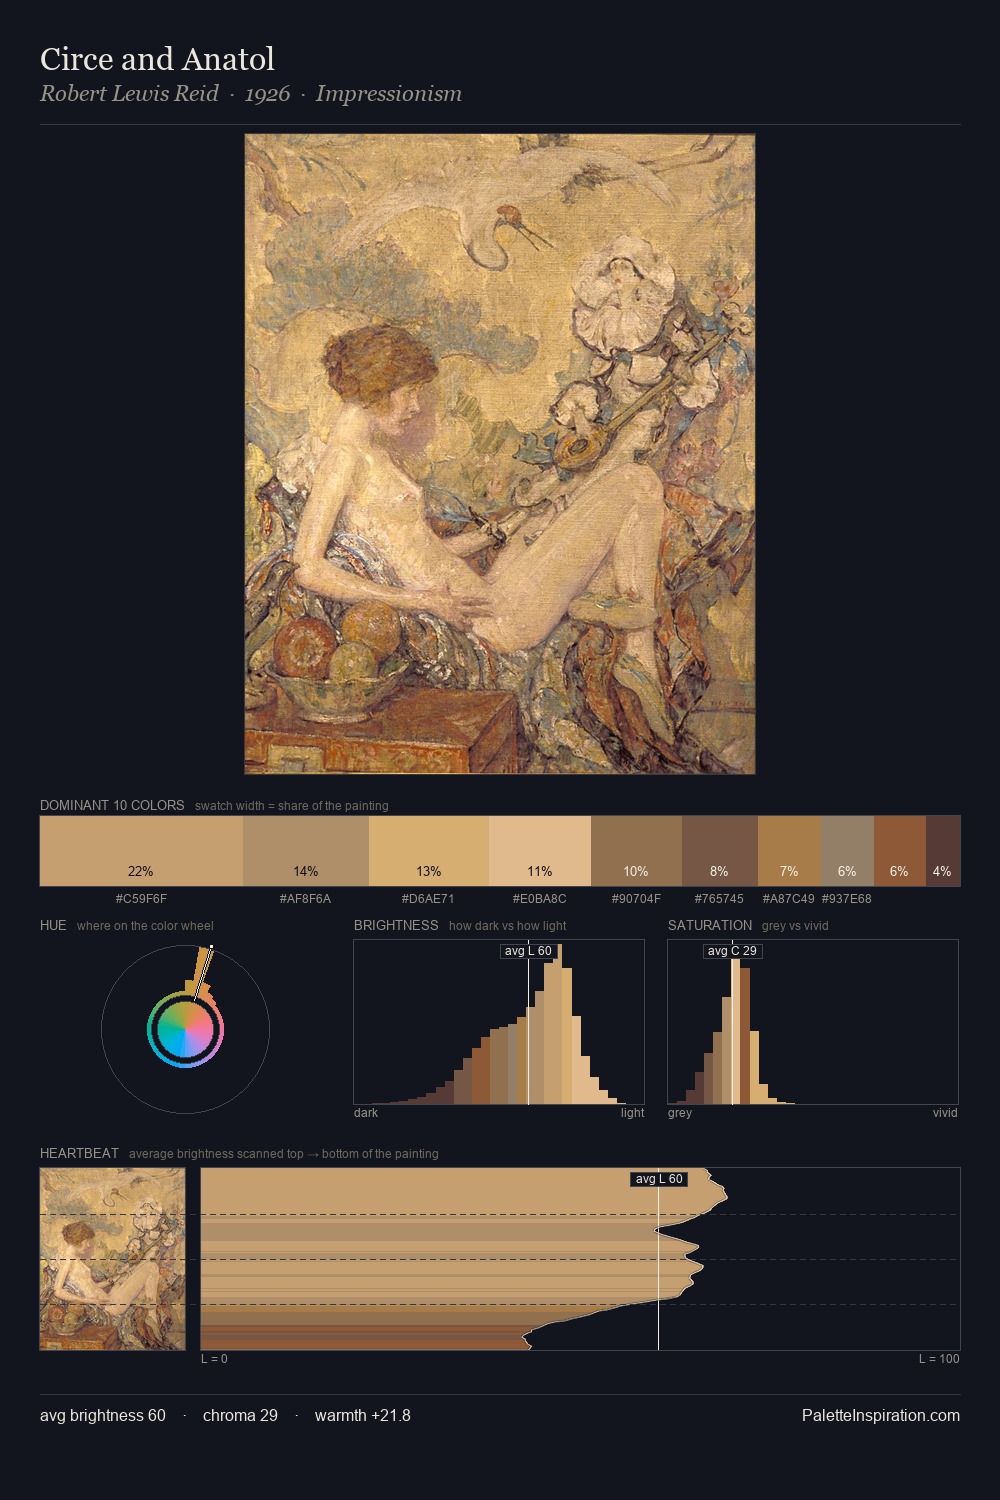The image size is (1000, 1500).
Task: Click the title 'Circe and Anatol'
Action: tap(157, 59)
